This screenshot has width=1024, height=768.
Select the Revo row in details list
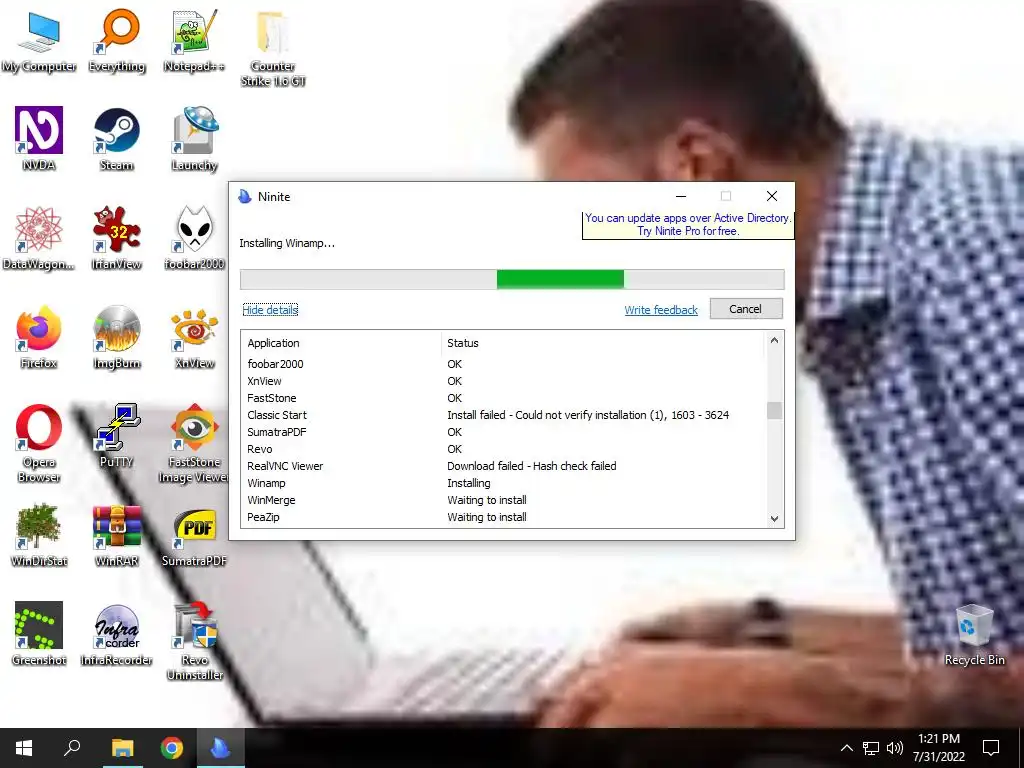point(503,449)
